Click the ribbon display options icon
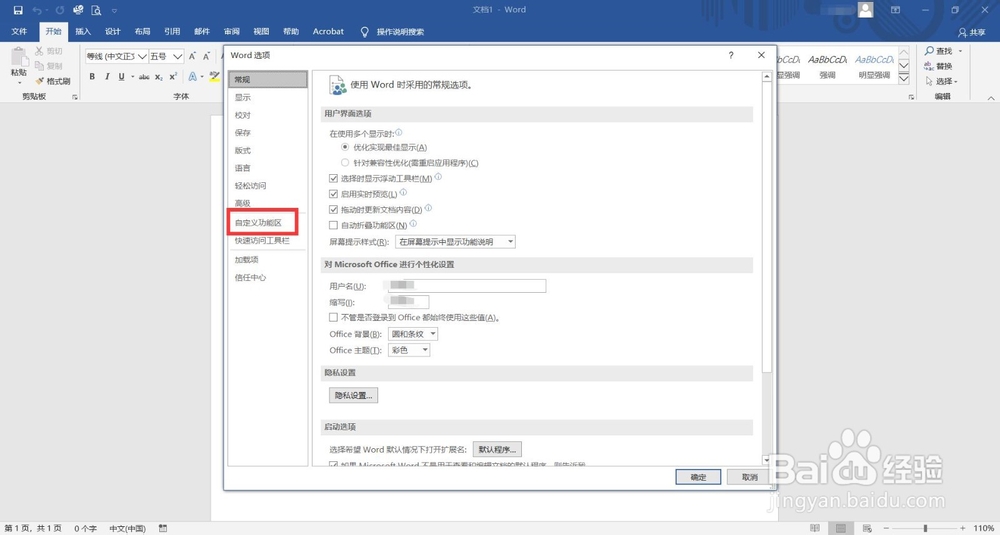This screenshot has height=535, width=1000. pyautogui.click(x=895, y=10)
